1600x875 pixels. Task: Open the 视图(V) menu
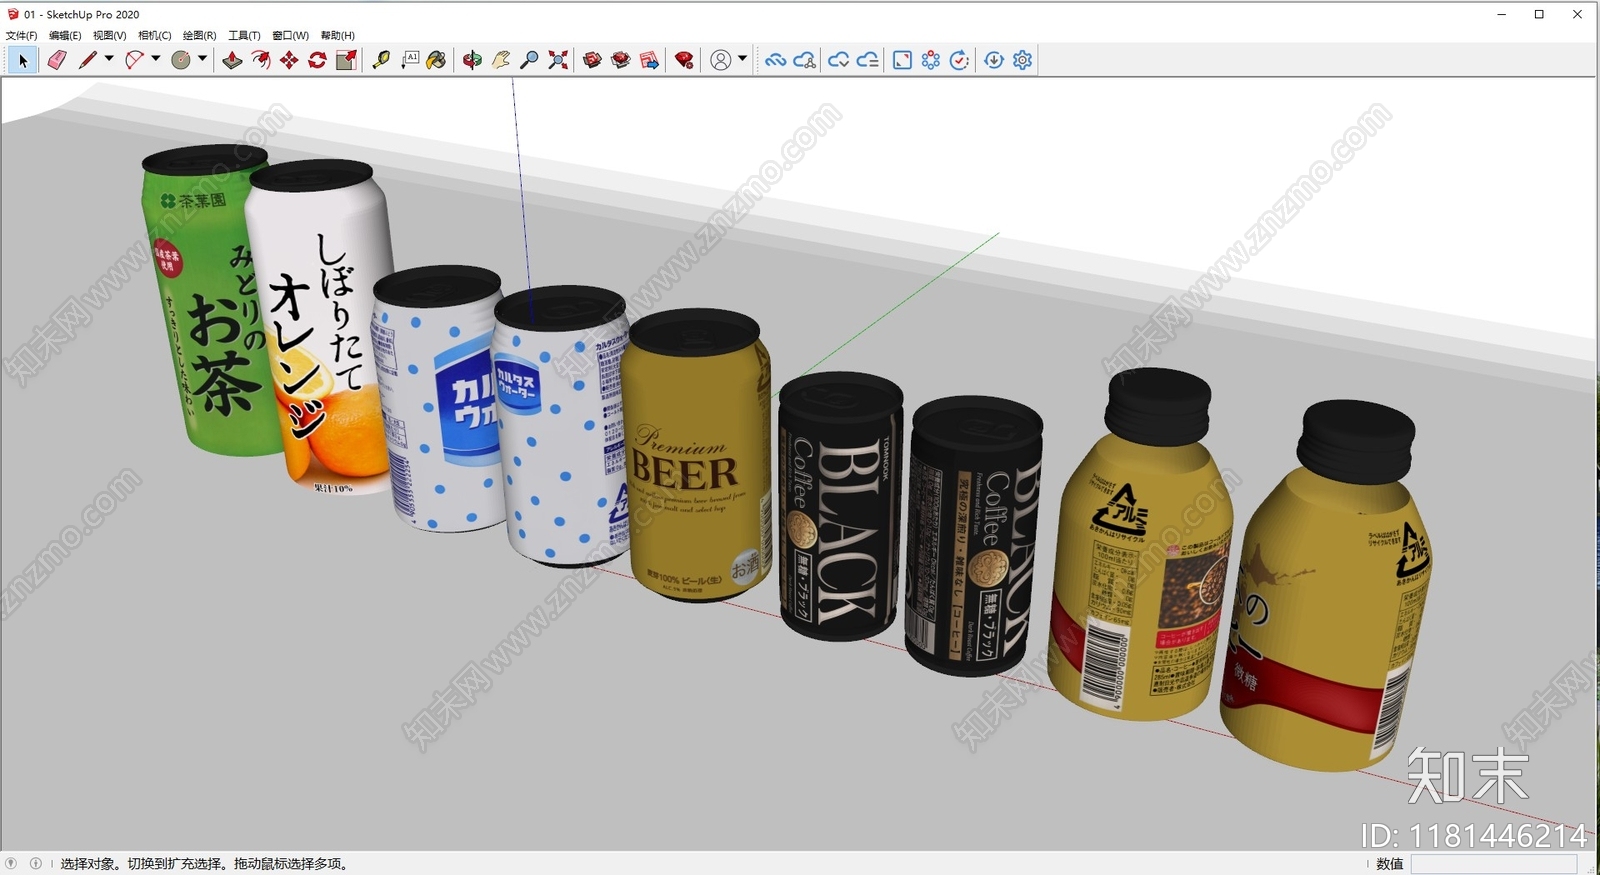[x=110, y=35]
